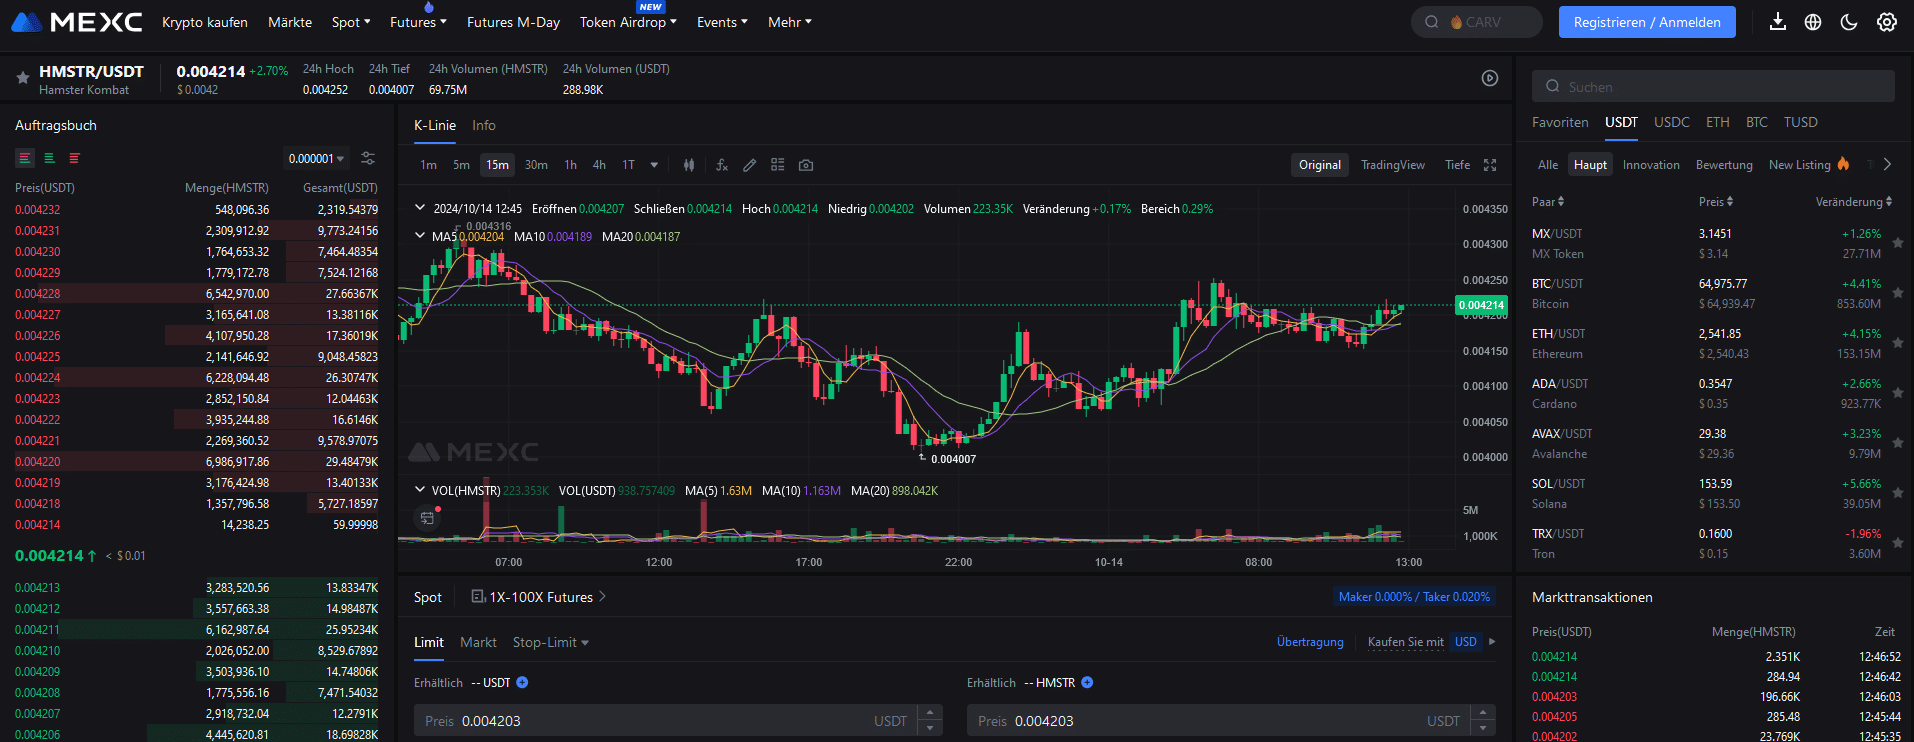Viewport: 1914px width, 742px height.
Task: Select the USDC market tab
Action: pyautogui.click(x=1672, y=122)
